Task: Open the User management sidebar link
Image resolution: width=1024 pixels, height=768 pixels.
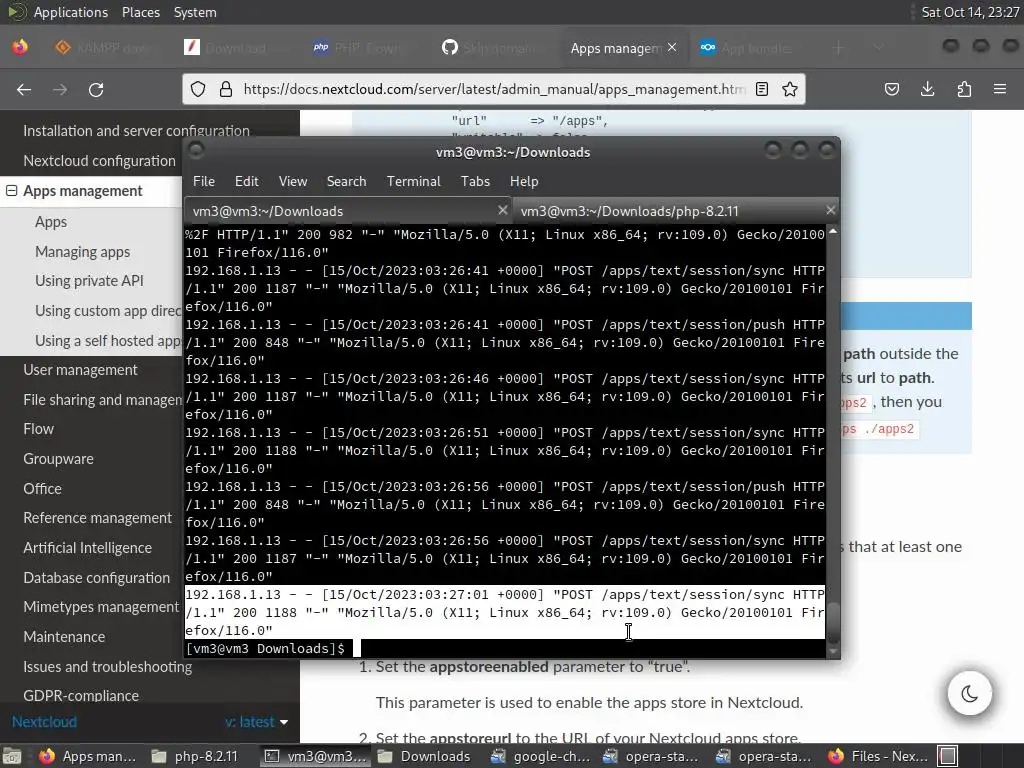Action: pyautogui.click(x=80, y=370)
